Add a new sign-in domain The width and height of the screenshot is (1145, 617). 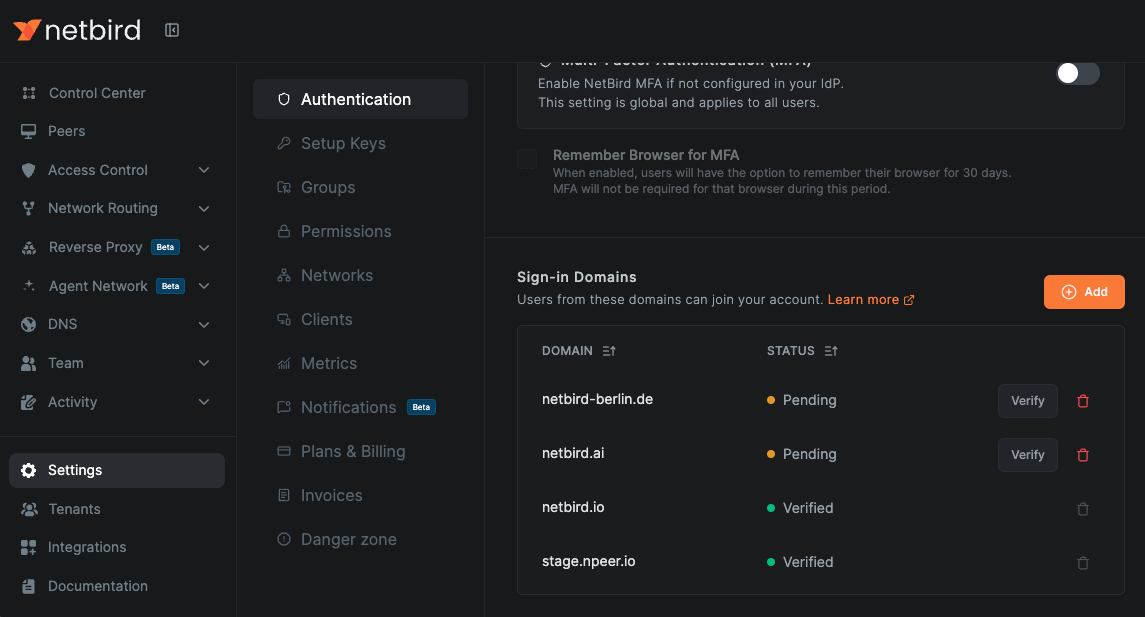tap(1084, 292)
